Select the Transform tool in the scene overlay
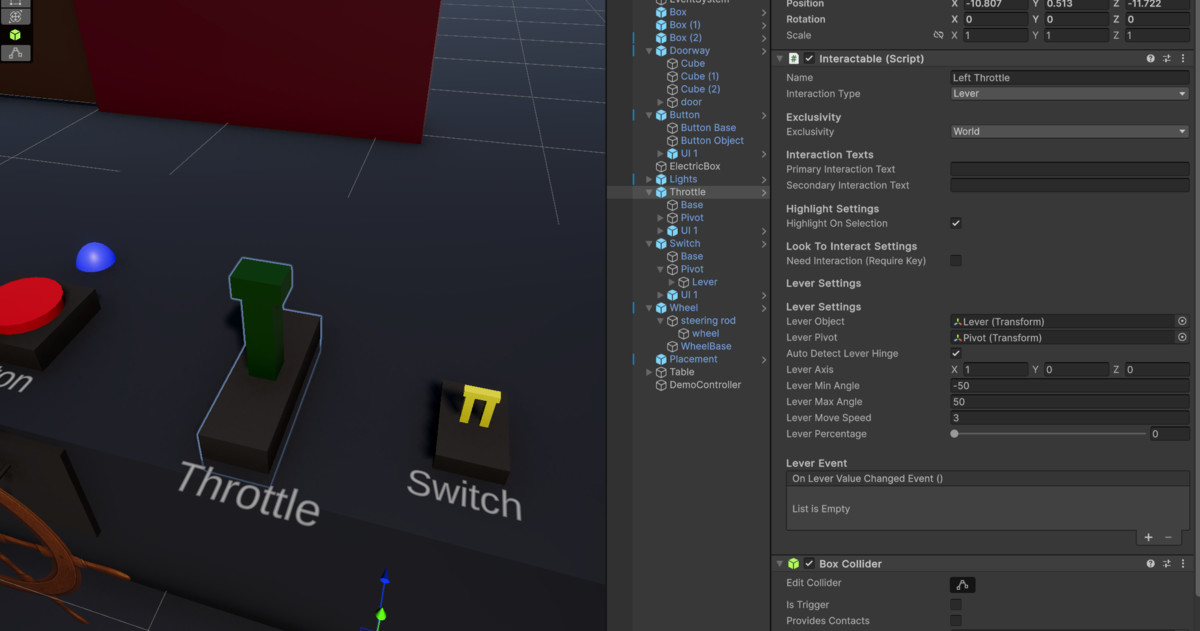The height and width of the screenshot is (631, 1200). pyautogui.click(x=15, y=16)
